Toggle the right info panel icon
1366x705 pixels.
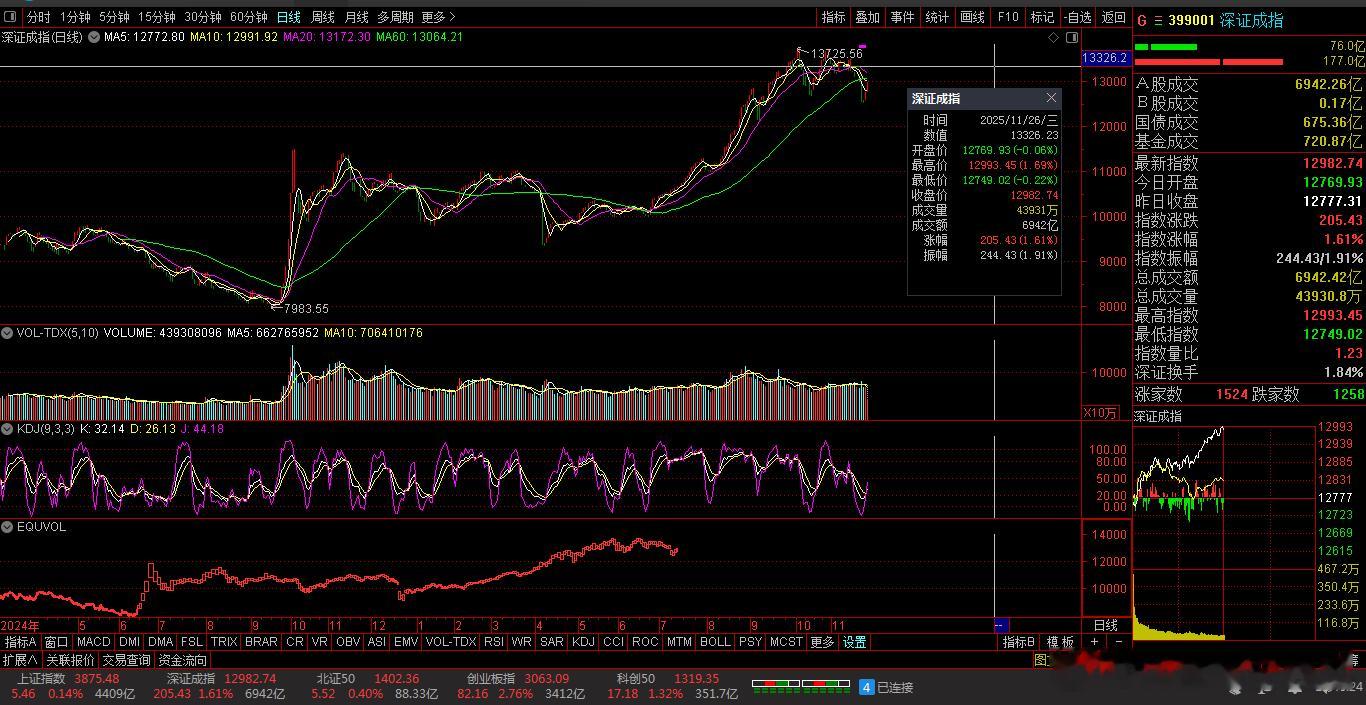(1072, 37)
